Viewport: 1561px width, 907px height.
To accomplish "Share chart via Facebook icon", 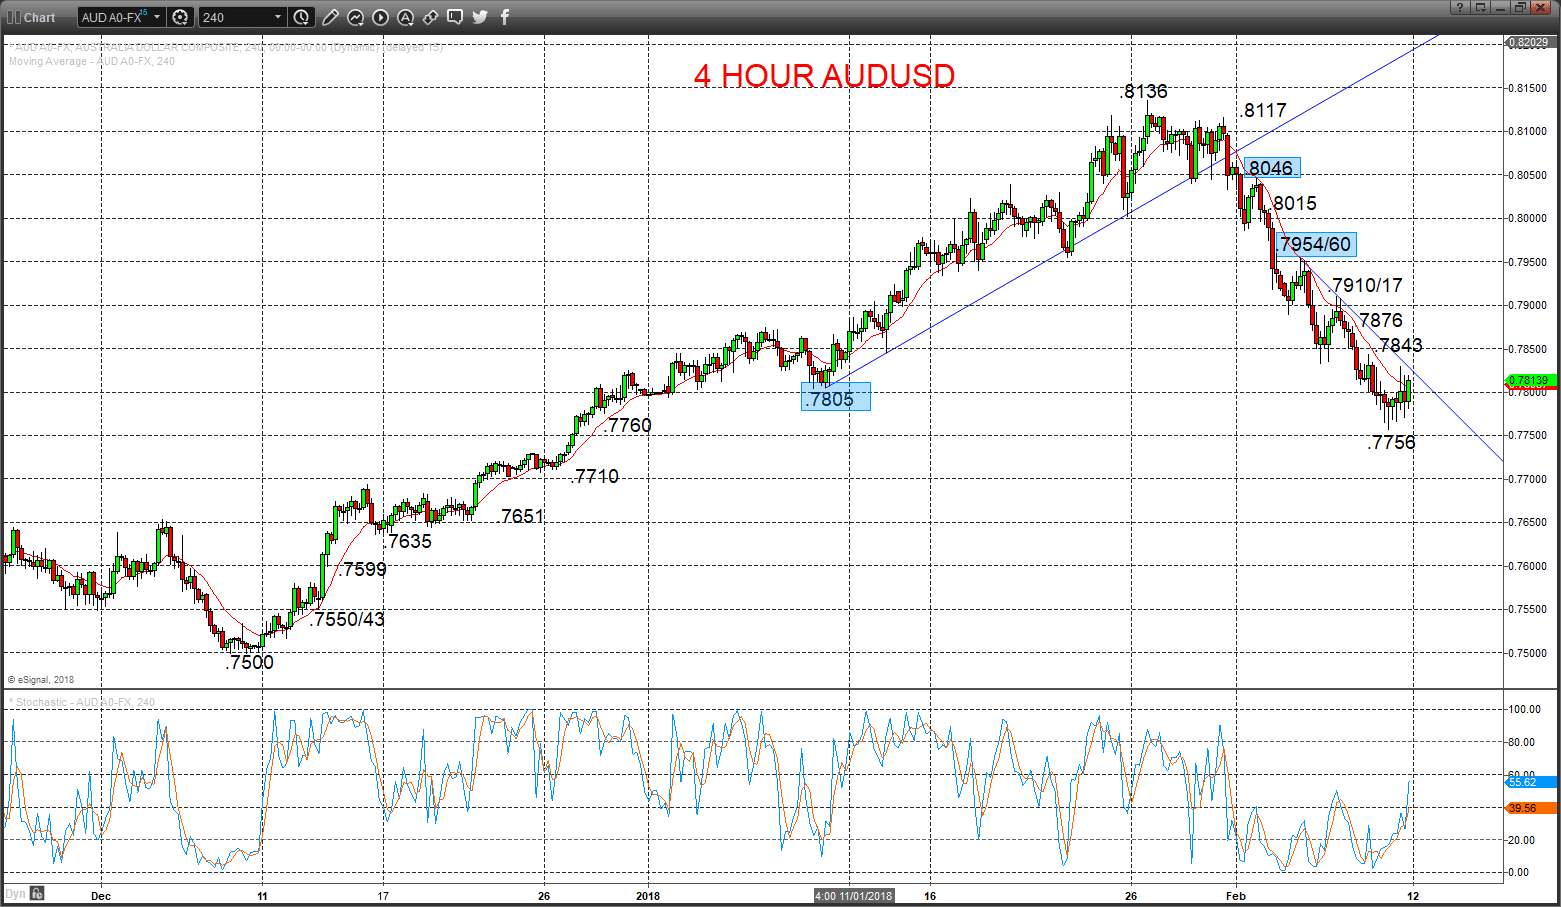I will point(504,17).
